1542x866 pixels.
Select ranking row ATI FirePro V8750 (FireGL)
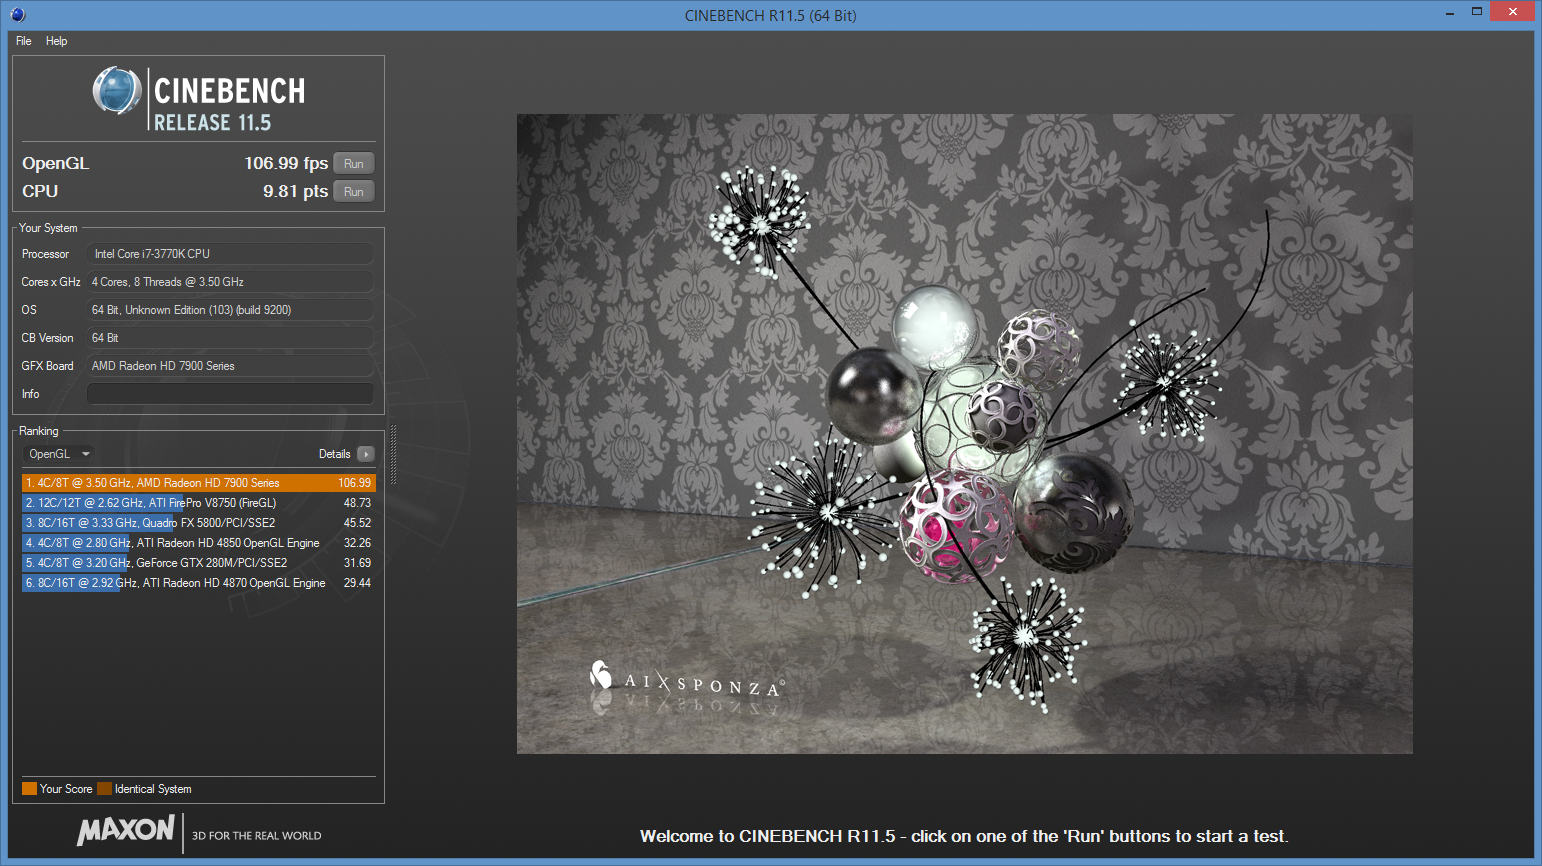[x=199, y=503]
